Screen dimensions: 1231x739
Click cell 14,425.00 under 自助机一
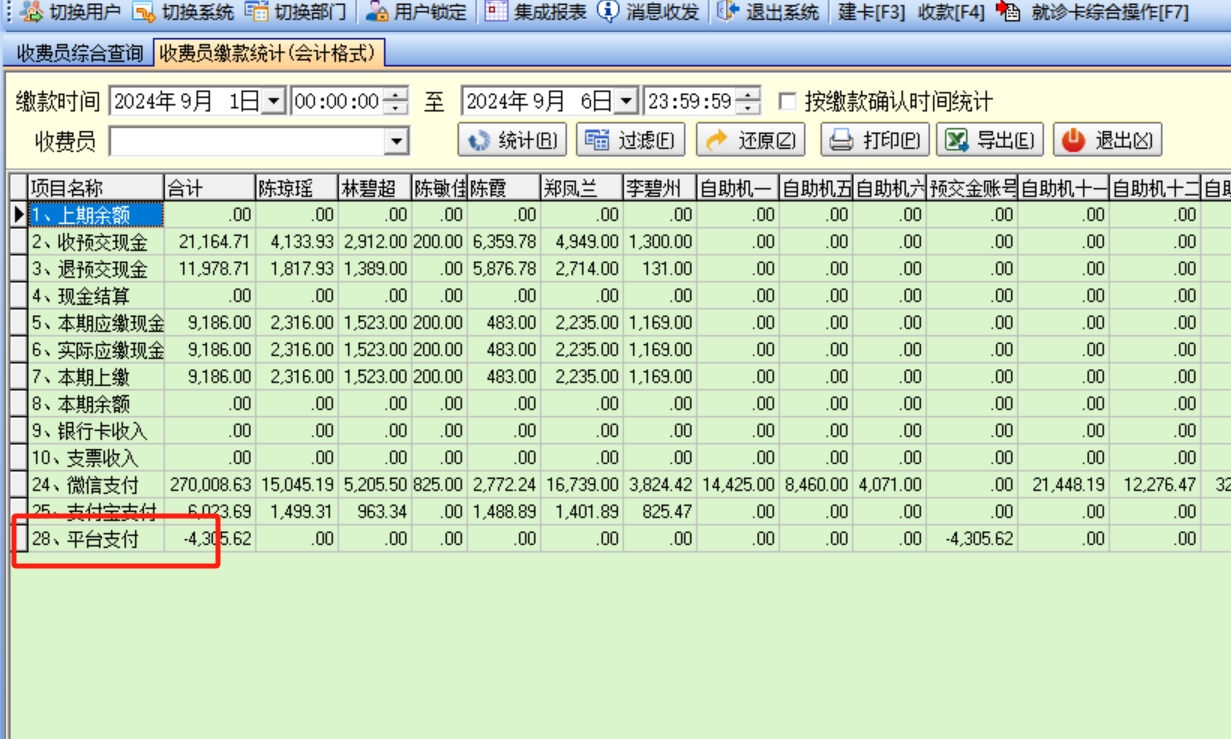click(738, 485)
